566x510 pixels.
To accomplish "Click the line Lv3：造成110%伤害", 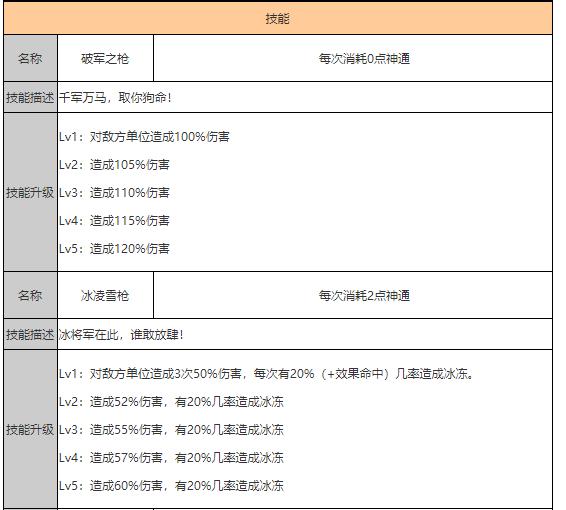I will click(x=114, y=193).
